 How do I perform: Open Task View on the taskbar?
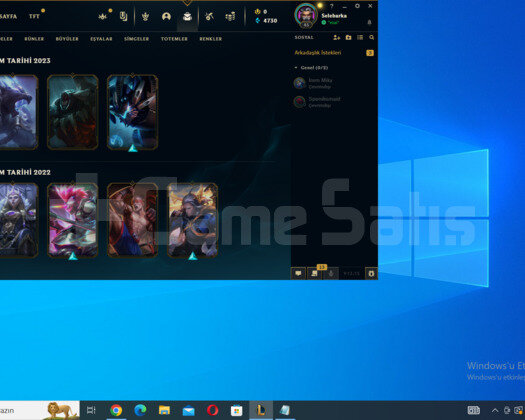tap(91, 410)
